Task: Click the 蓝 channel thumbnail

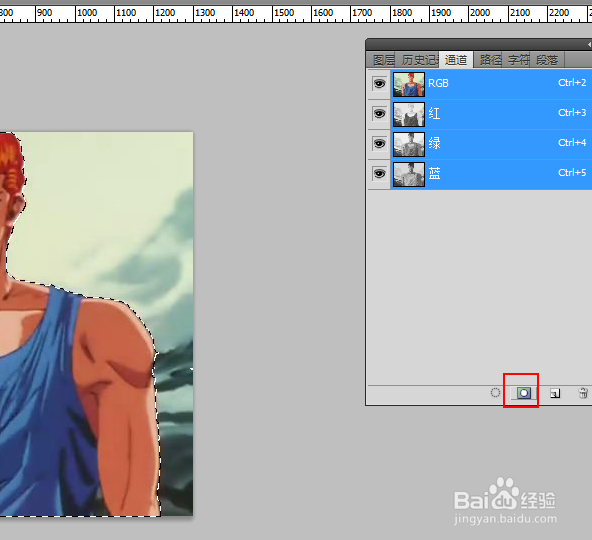Action: coord(409,174)
